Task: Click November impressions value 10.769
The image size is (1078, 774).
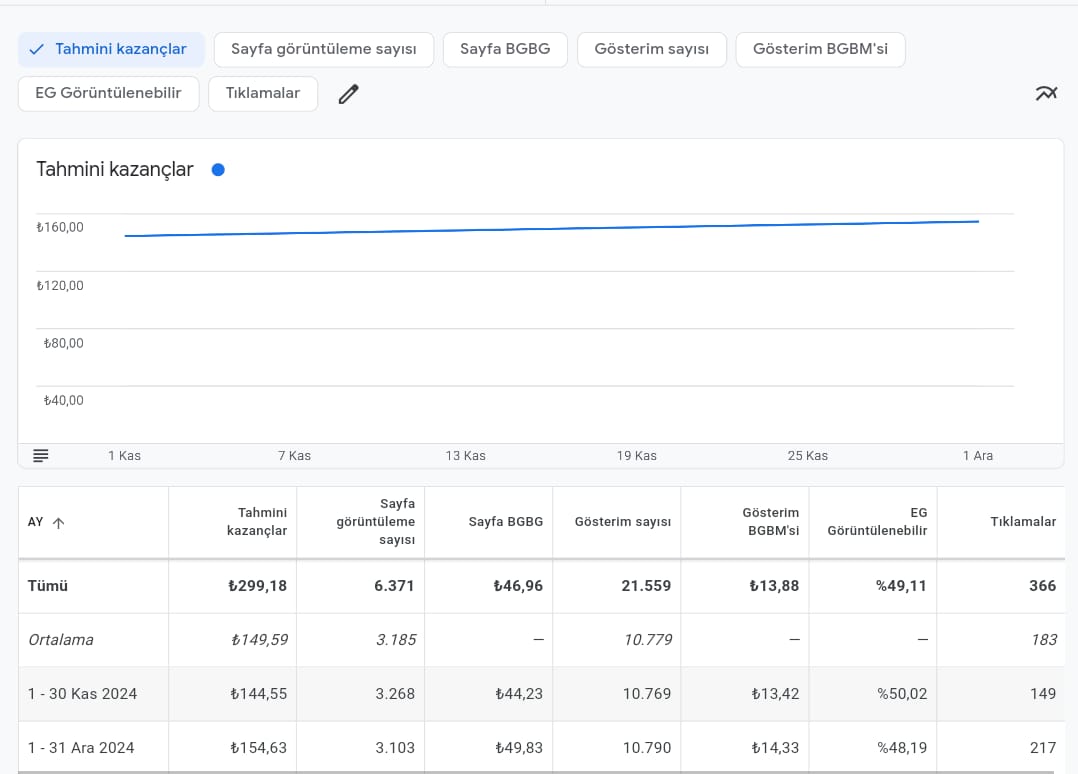Action: [646, 694]
